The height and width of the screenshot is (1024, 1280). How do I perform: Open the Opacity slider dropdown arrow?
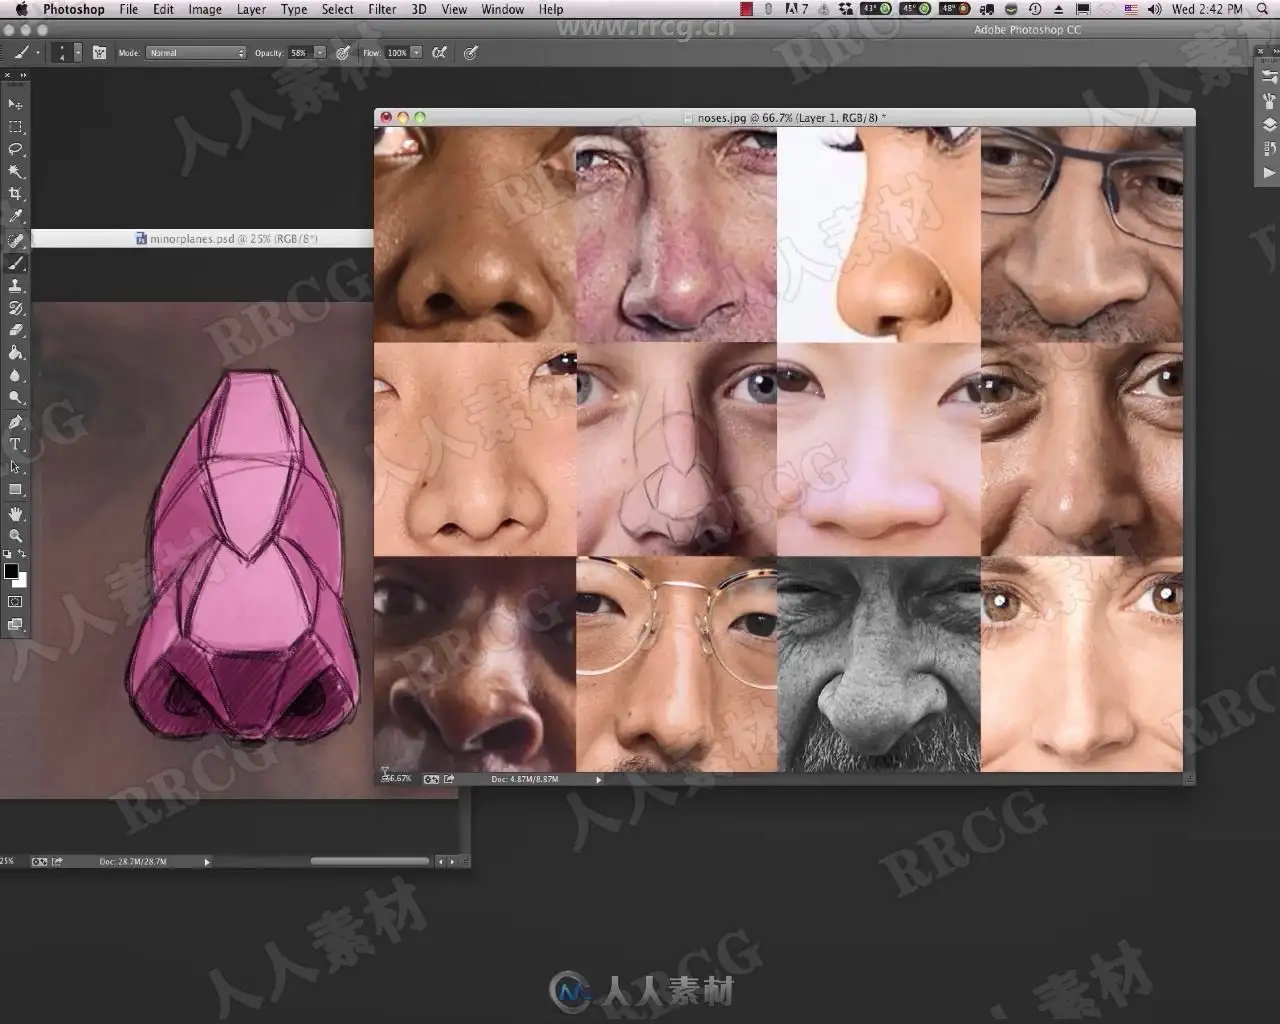(320, 52)
